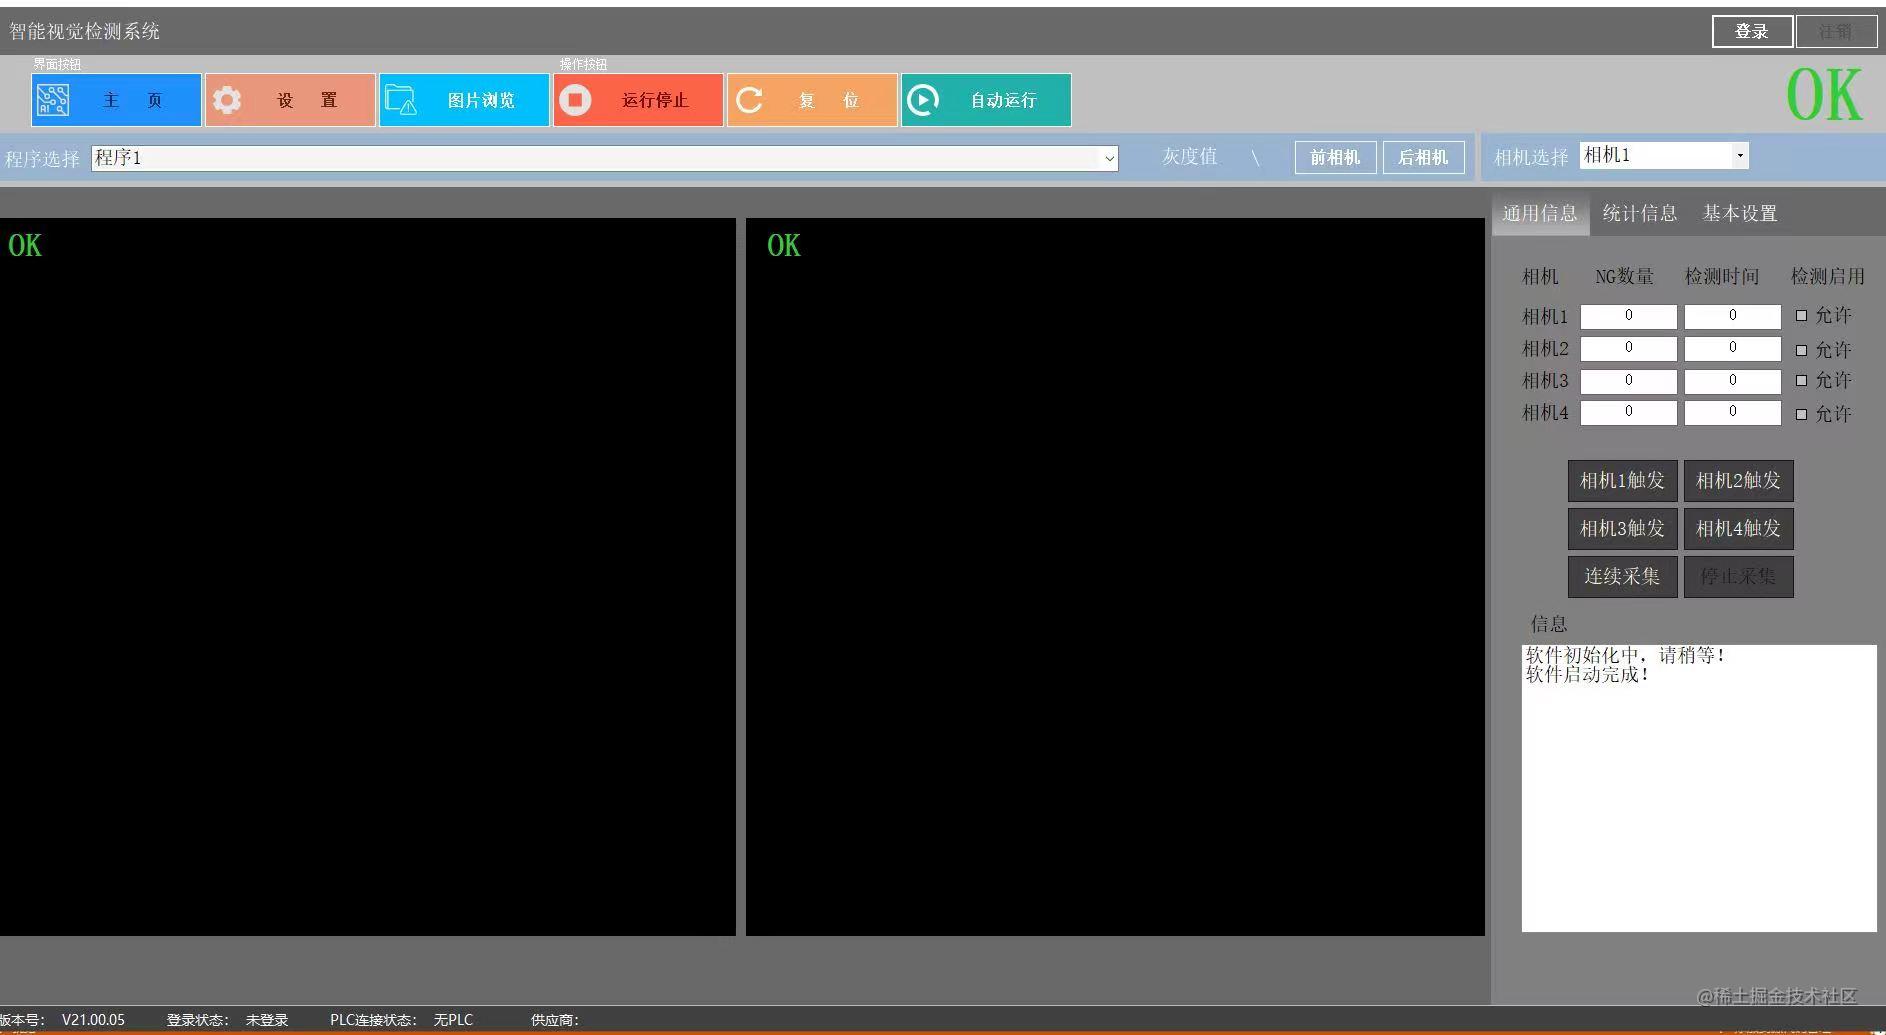Stop running with 运行停止
This screenshot has height=1035, width=1886.
(638, 100)
